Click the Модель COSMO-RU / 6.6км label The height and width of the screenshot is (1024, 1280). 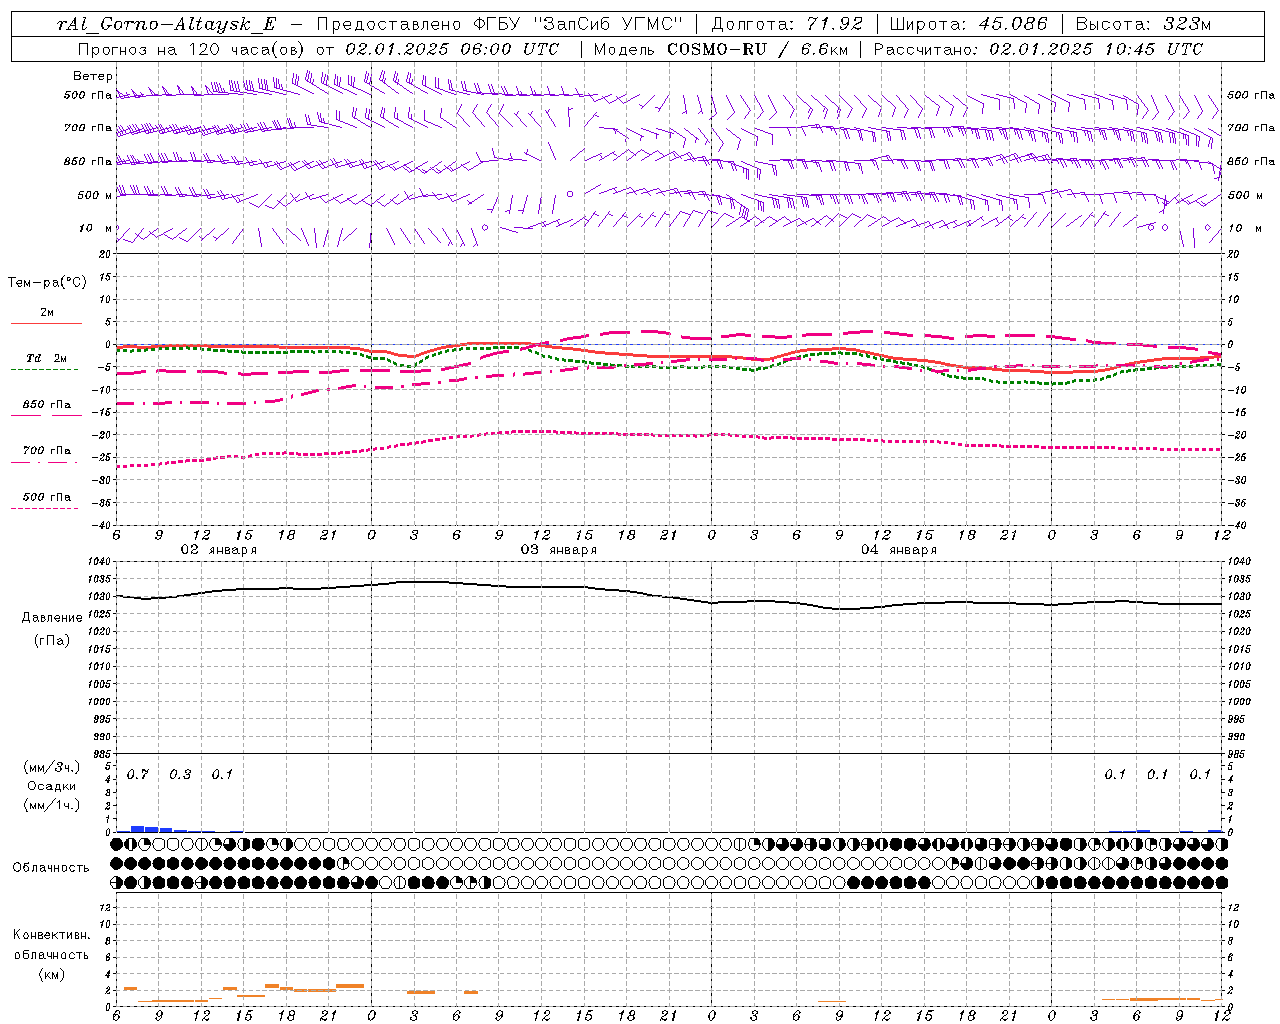(720, 49)
